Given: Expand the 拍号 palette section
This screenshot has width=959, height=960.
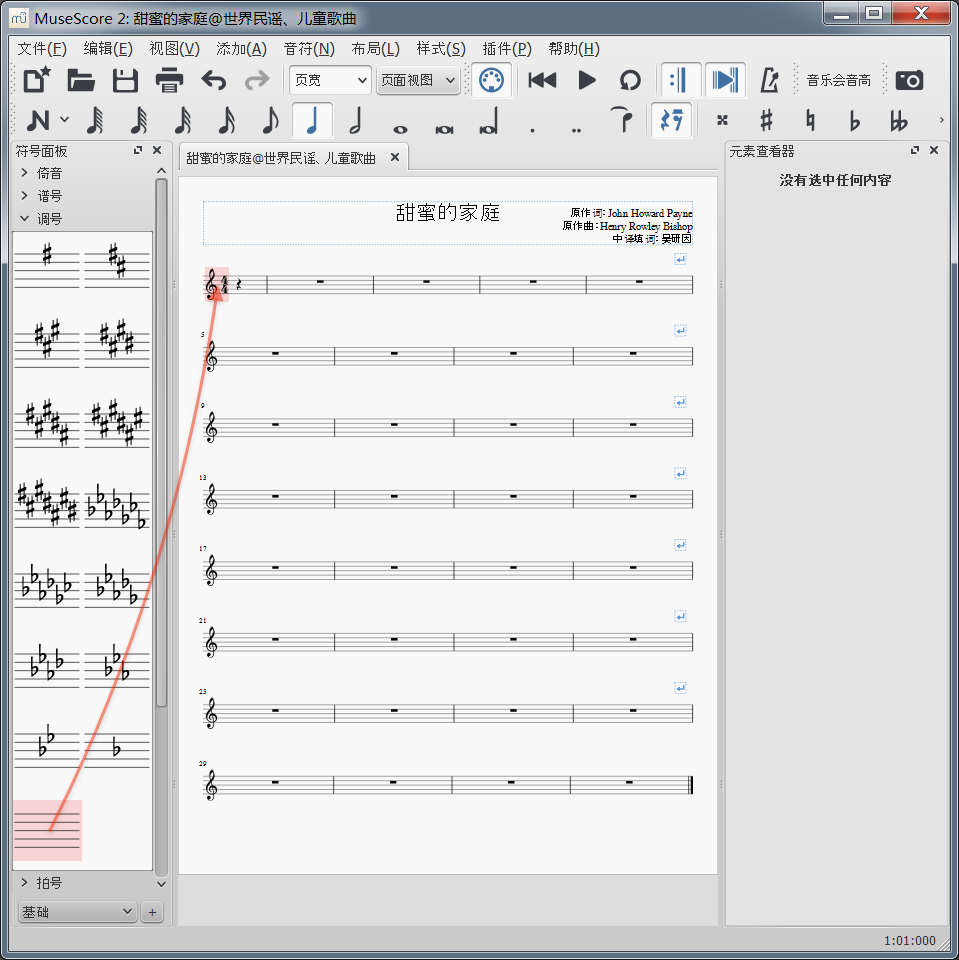Looking at the screenshot, I should [x=49, y=883].
